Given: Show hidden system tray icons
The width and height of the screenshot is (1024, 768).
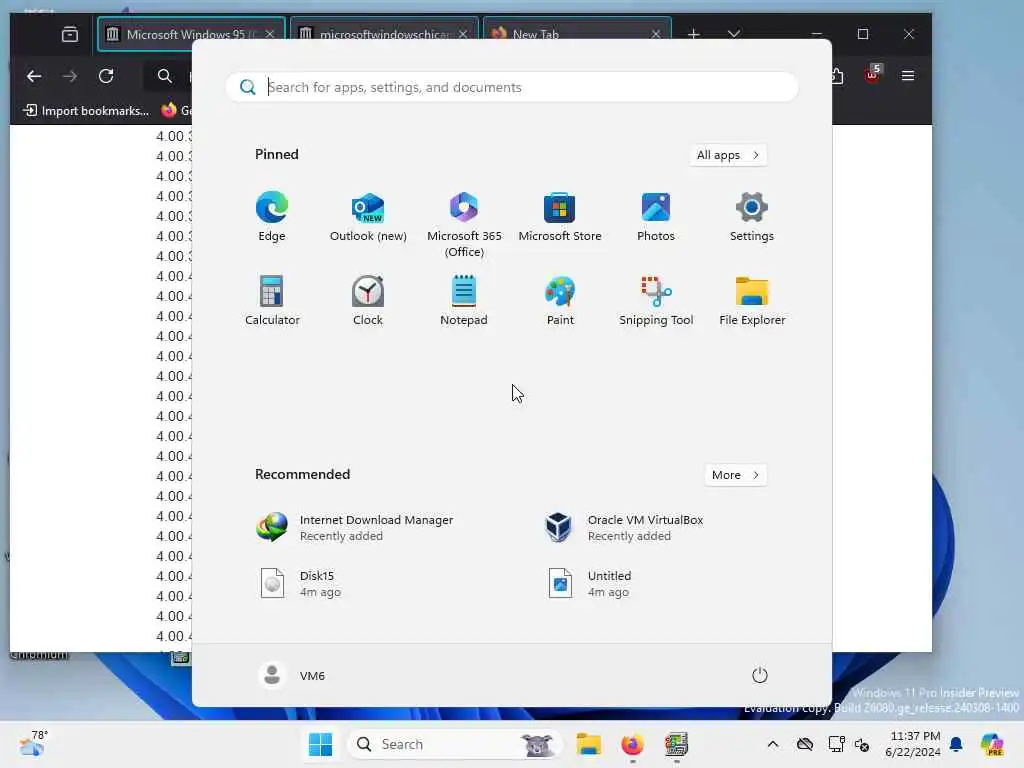Looking at the screenshot, I should pos(773,744).
